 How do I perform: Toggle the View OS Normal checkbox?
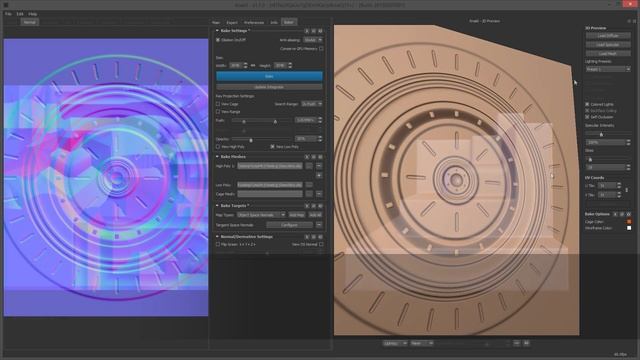tap(321, 244)
